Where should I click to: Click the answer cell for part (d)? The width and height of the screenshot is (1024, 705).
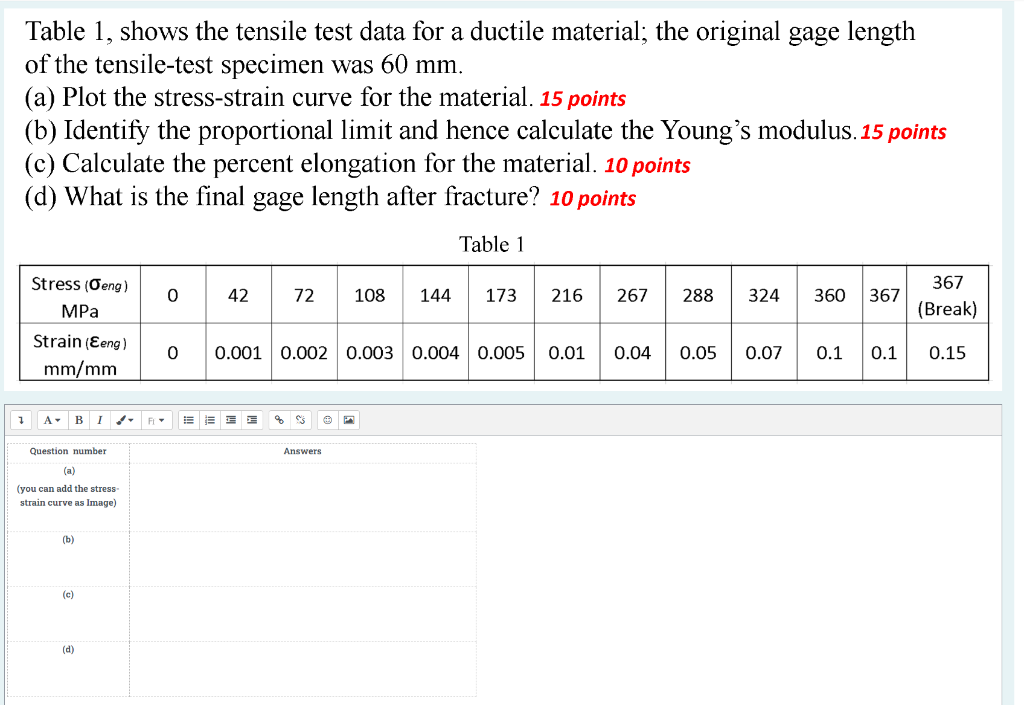303,669
